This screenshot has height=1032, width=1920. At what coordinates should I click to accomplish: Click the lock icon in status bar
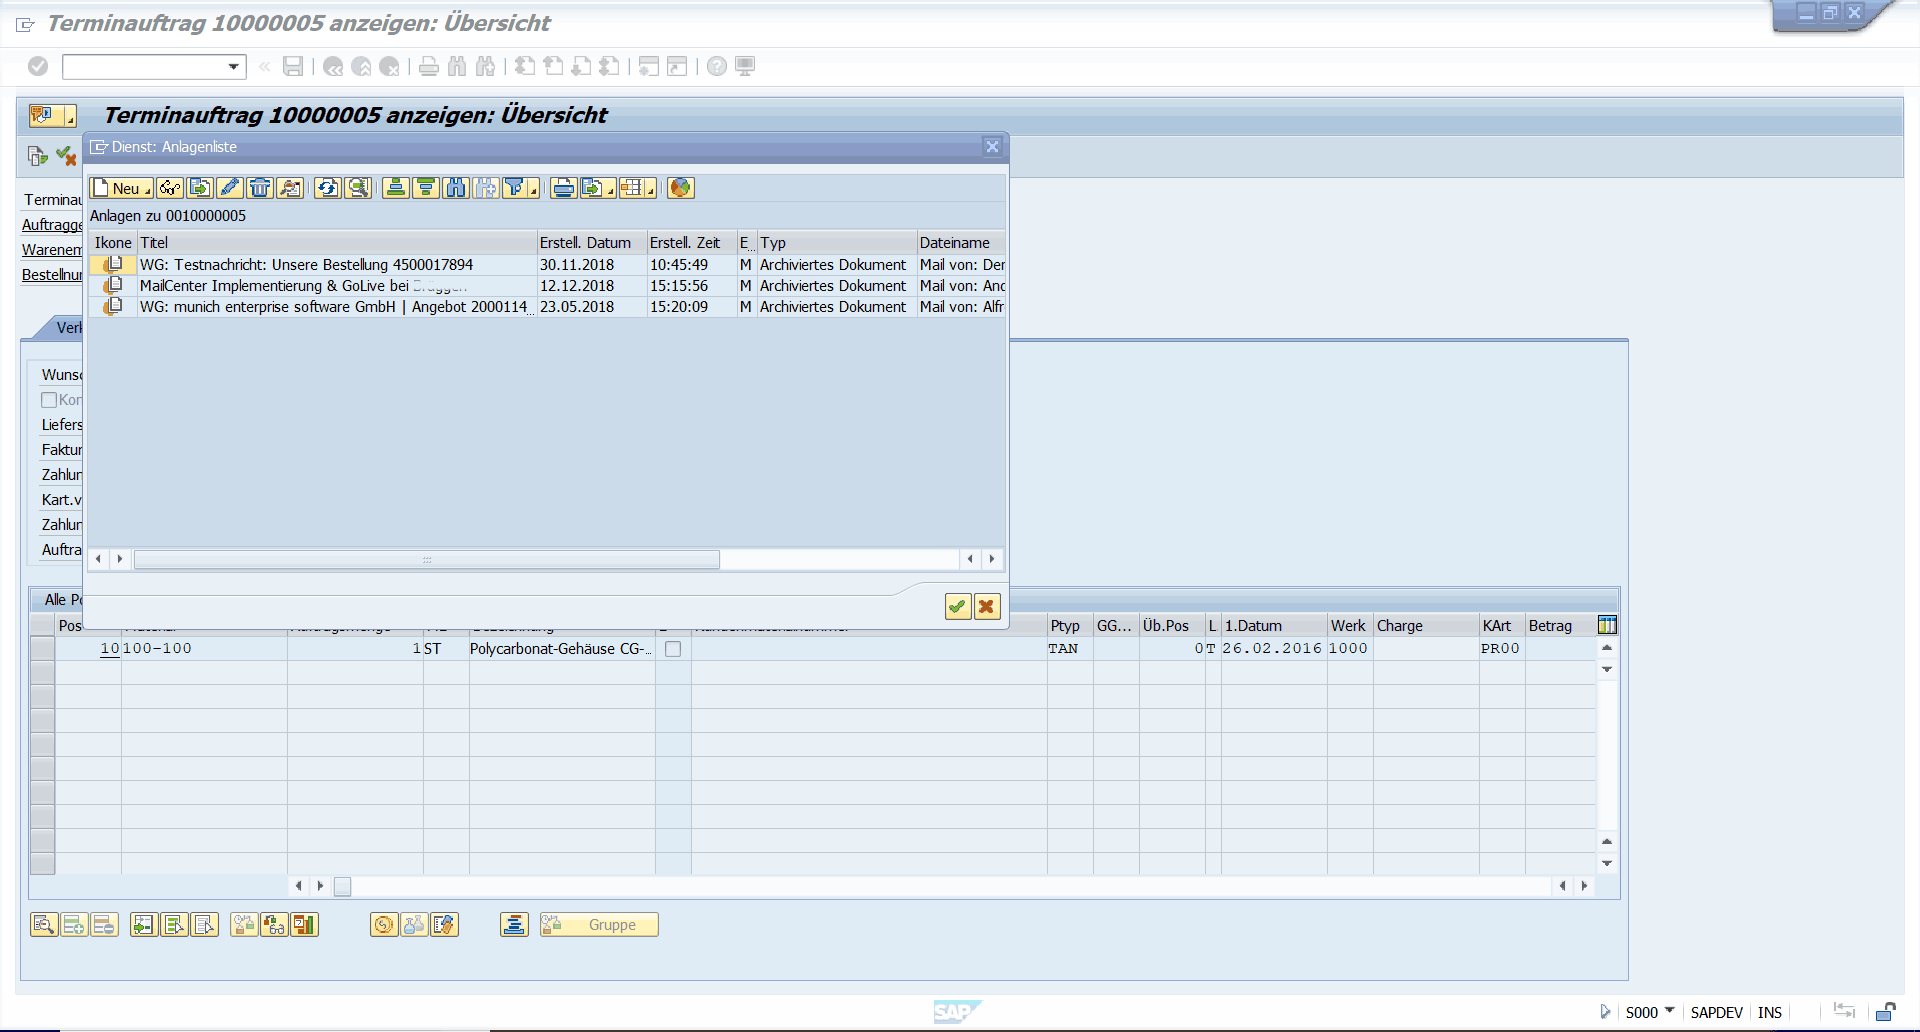[1885, 1012]
